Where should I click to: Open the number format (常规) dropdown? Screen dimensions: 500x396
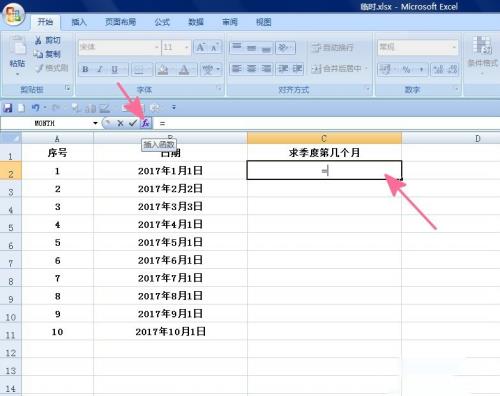point(454,47)
